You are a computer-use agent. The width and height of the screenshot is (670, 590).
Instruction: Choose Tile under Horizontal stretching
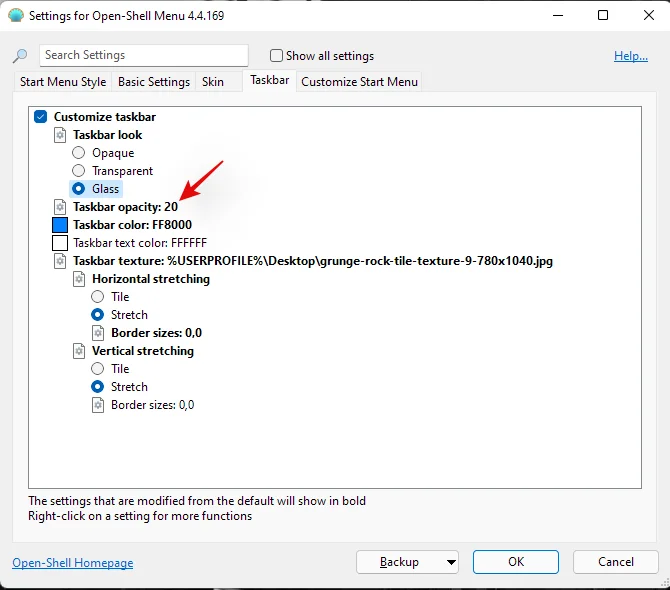click(97, 296)
